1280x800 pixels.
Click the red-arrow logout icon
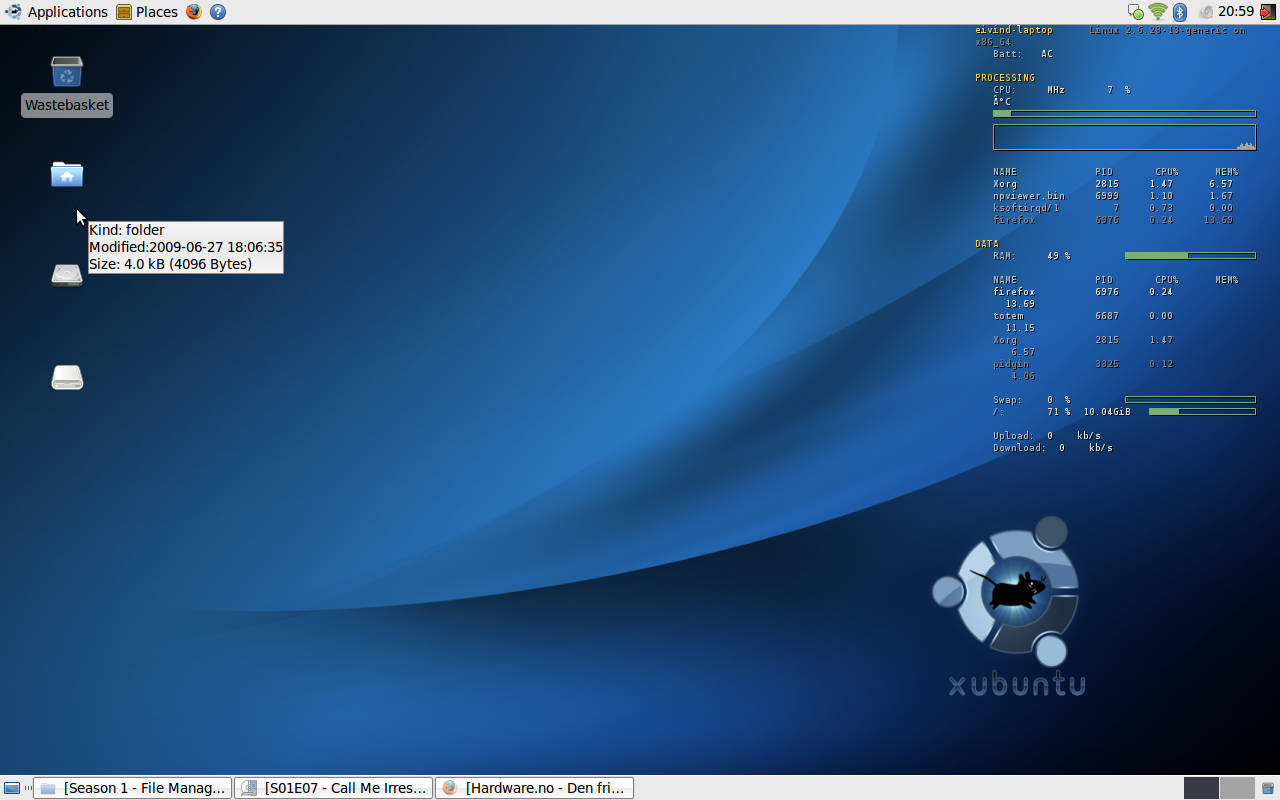(x=1268, y=12)
